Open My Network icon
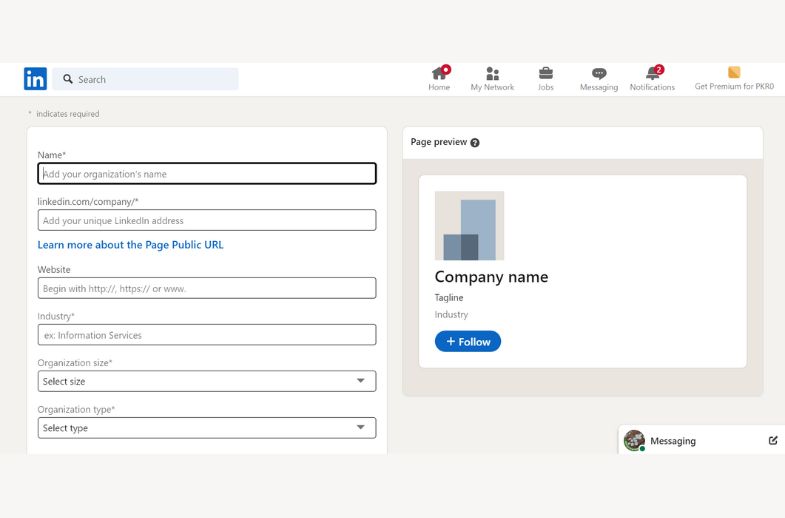785x518 pixels. click(493, 74)
